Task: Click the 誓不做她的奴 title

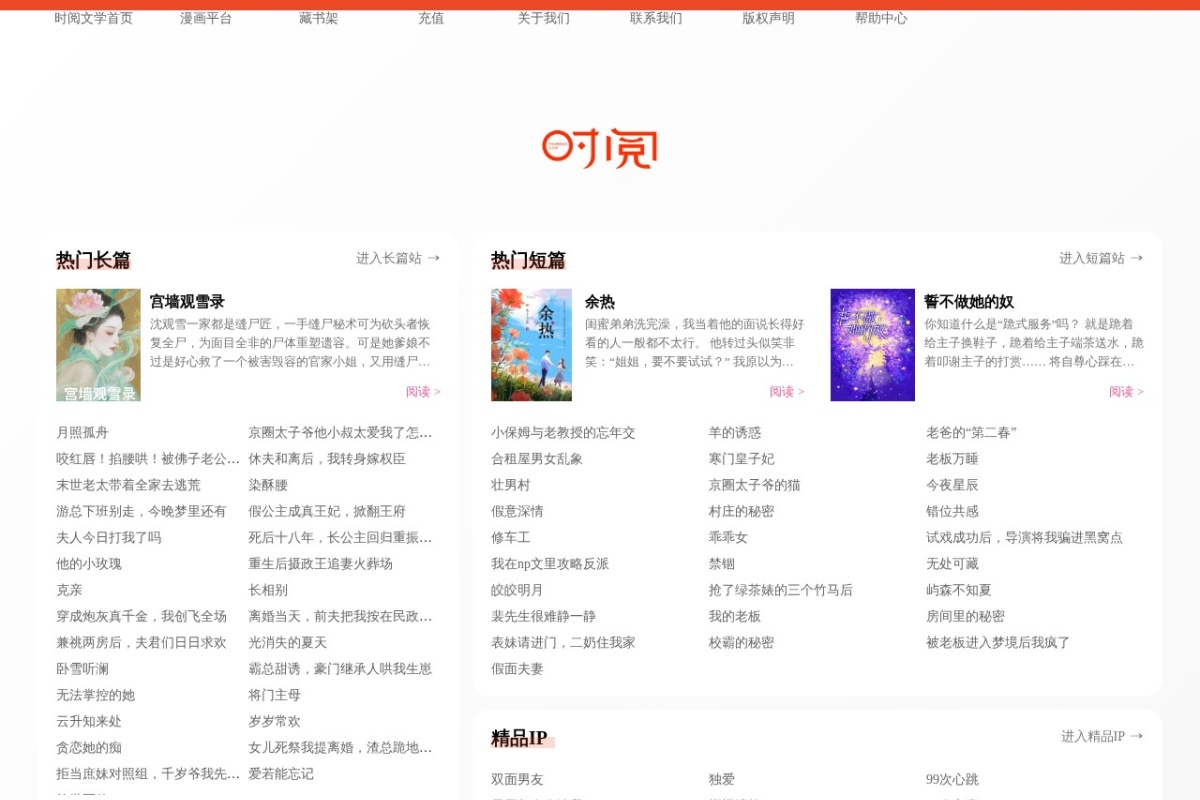Action: coord(969,301)
